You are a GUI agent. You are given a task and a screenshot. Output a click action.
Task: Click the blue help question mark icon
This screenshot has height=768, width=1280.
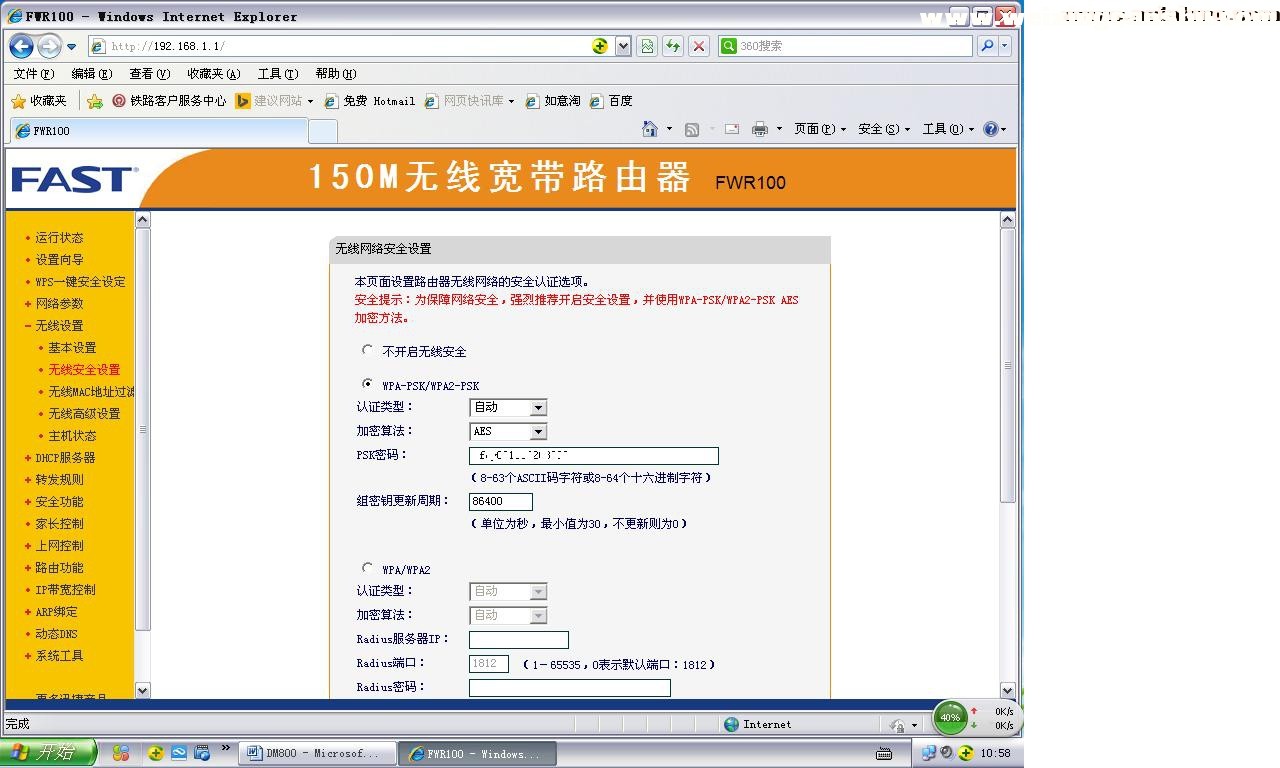click(990, 129)
